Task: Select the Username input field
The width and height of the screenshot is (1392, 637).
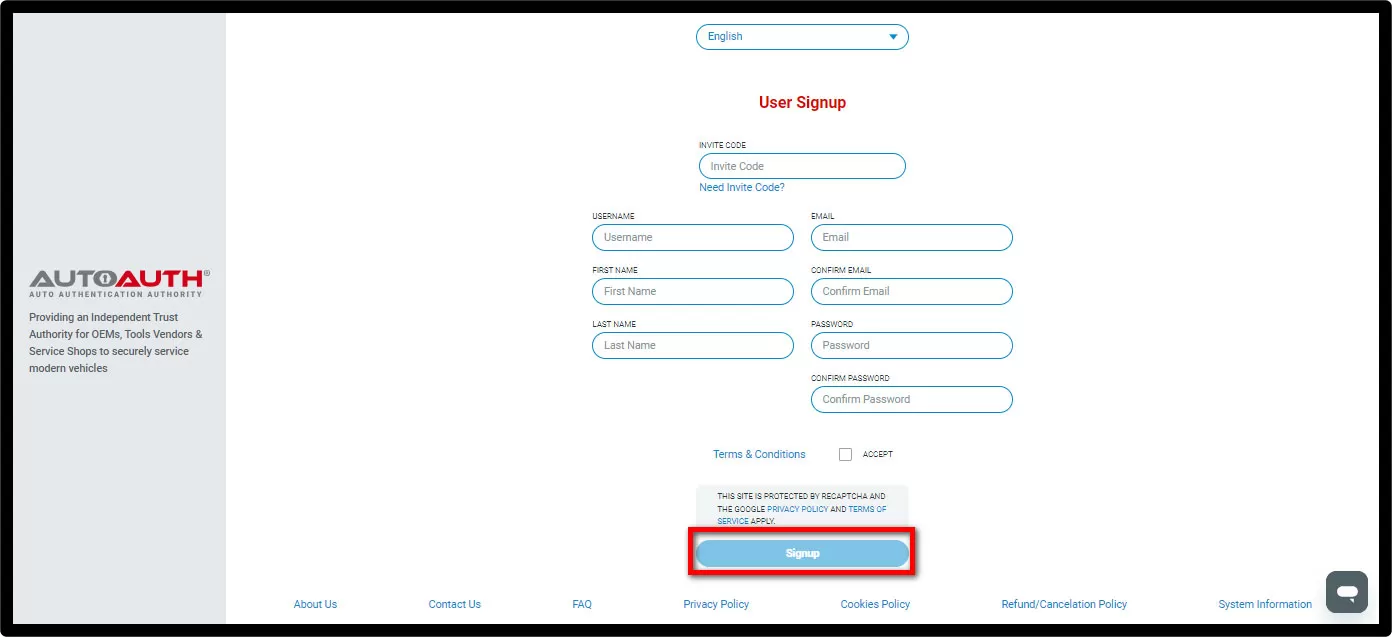Action: pos(692,237)
